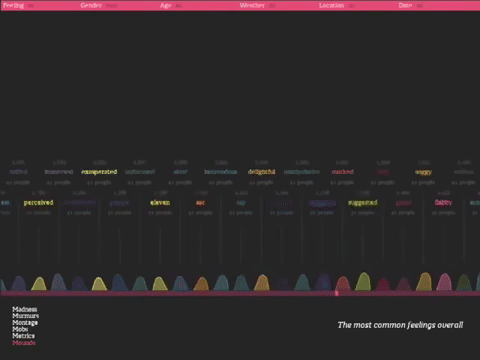Viewport: 480px width, 360px height.
Task: Click the 'unfocused' feeling label
Action: [x=140, y=172]
